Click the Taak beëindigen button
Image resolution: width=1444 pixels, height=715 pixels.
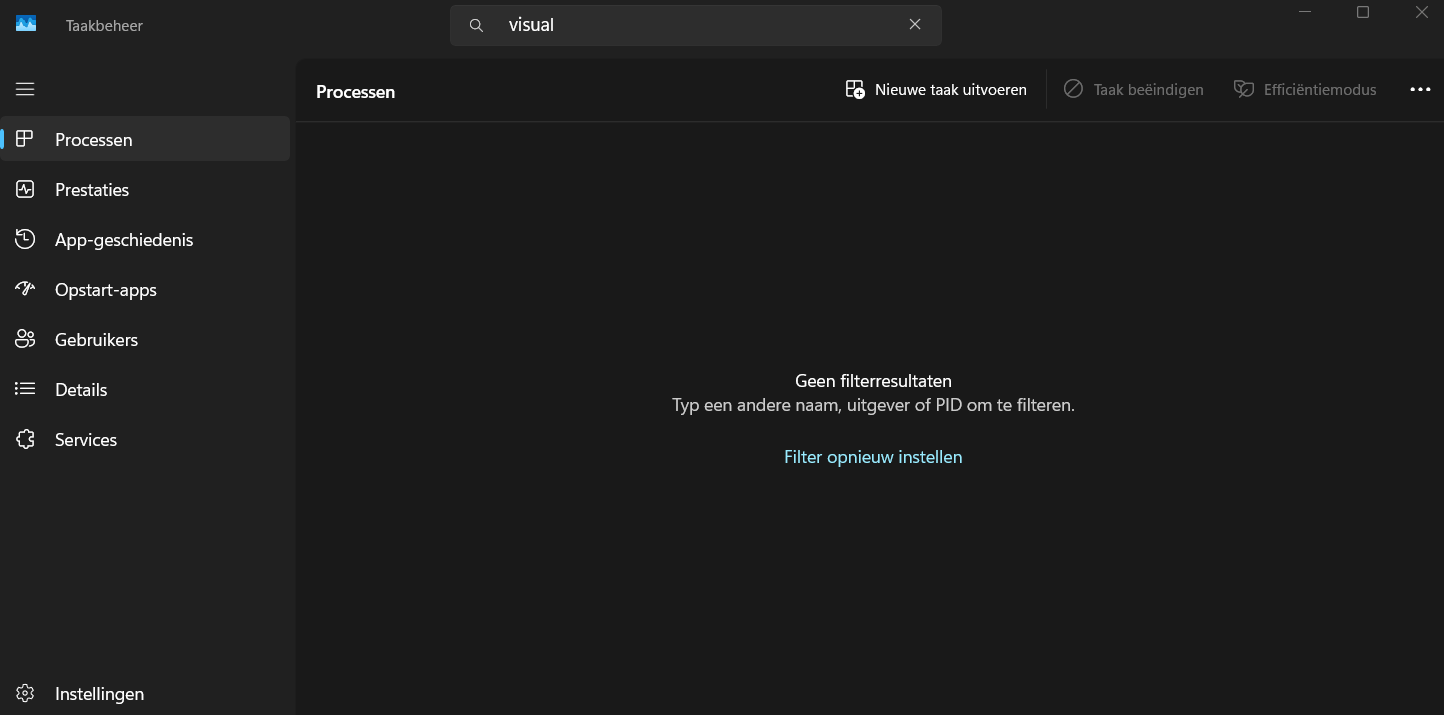click(x=1133, y=90)
